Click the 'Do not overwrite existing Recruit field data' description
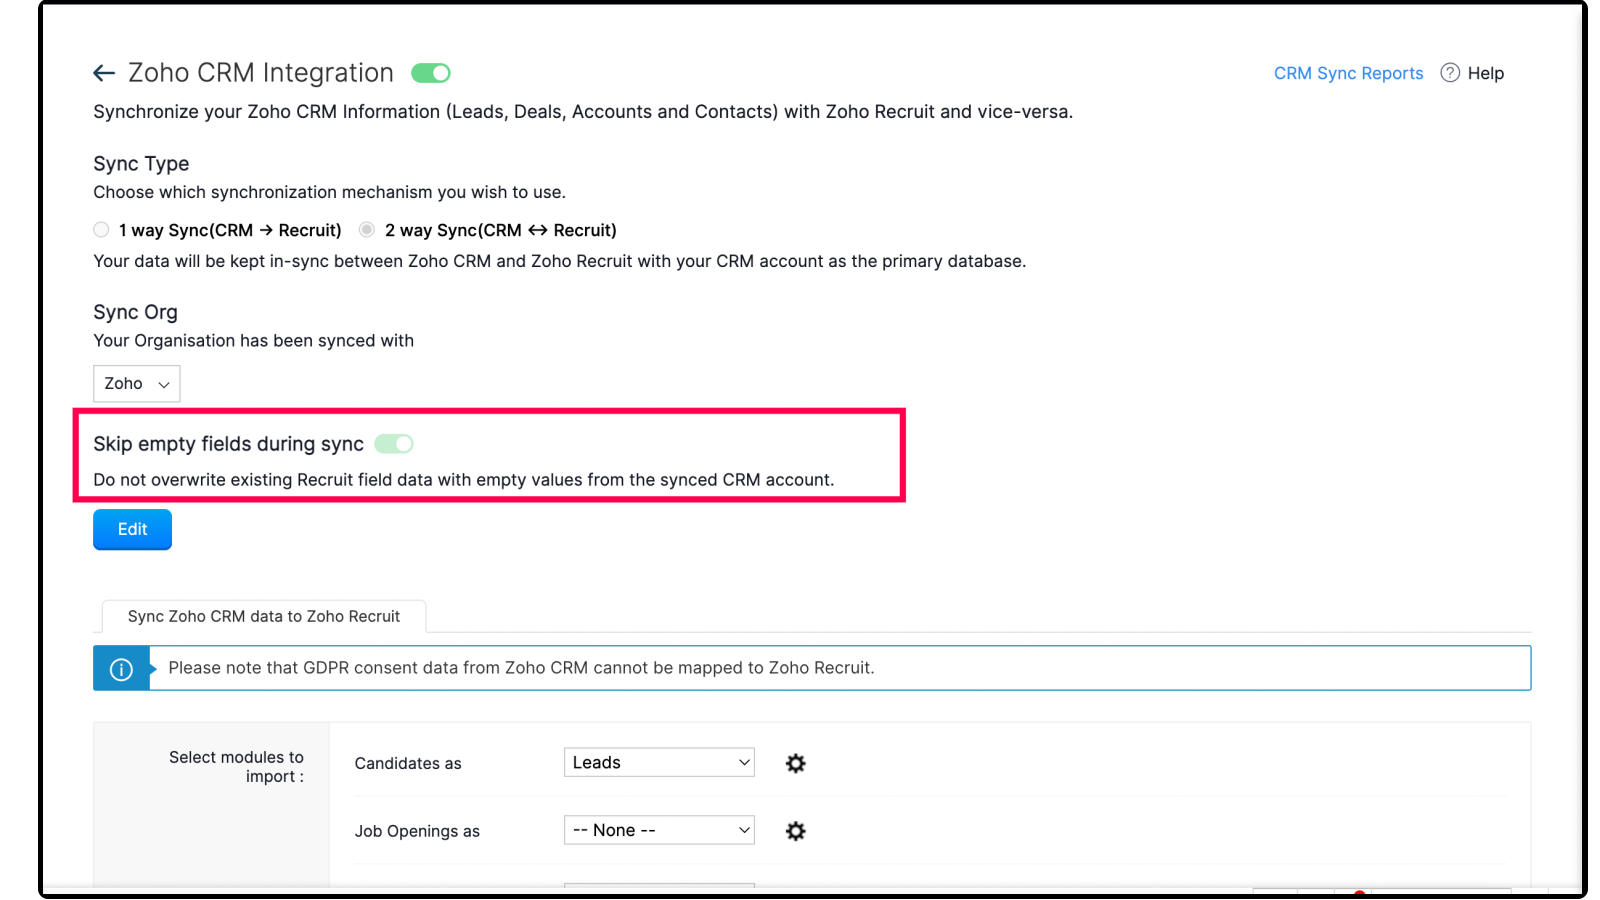The width and height of the screenshot is (1600, 900). (464, 480)
